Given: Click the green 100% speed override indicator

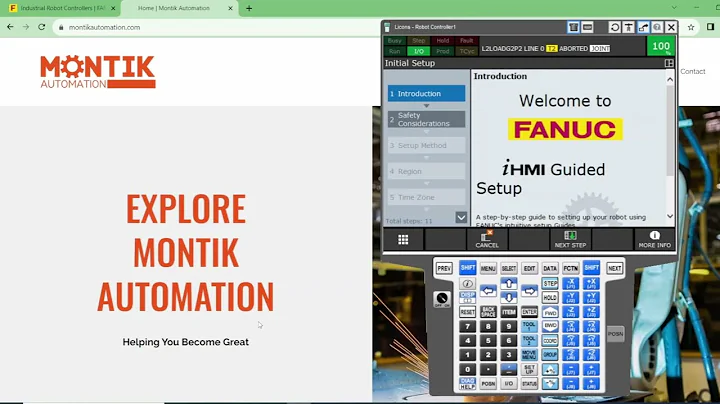Looking at the screenshot, I should coord(661,46).
